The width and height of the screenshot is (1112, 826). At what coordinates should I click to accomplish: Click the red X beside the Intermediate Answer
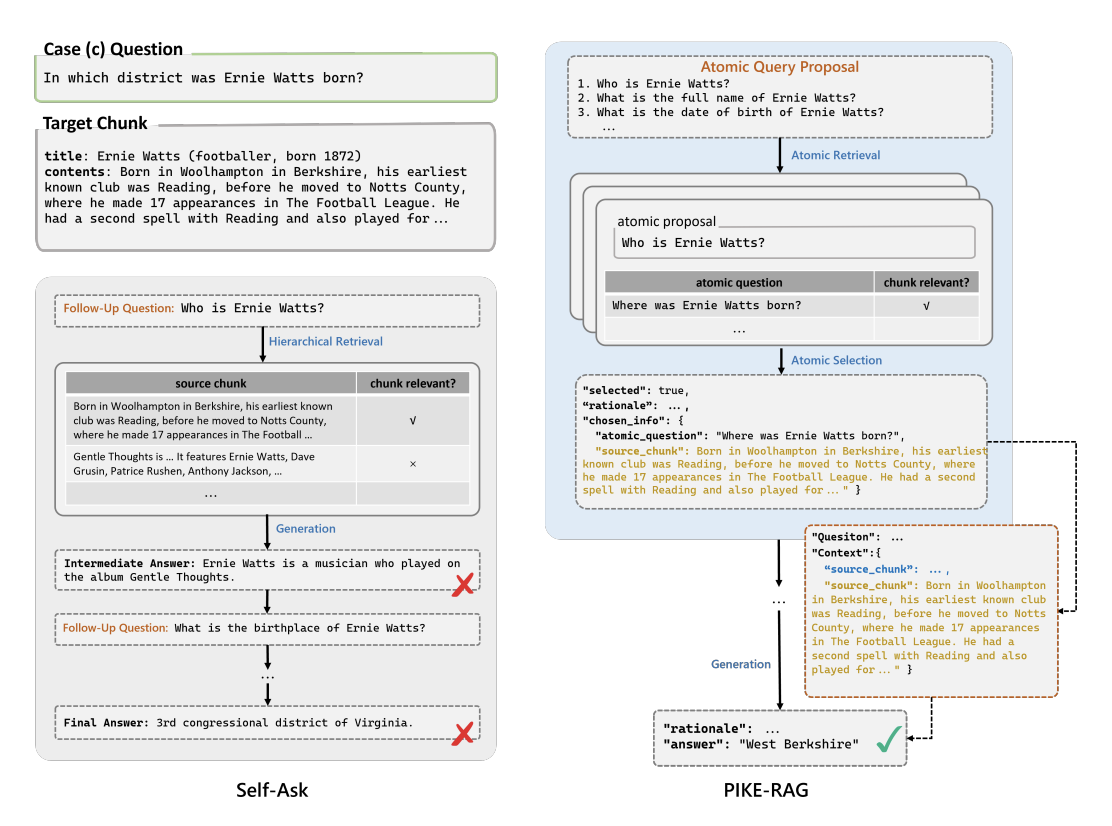click(463, 585)
